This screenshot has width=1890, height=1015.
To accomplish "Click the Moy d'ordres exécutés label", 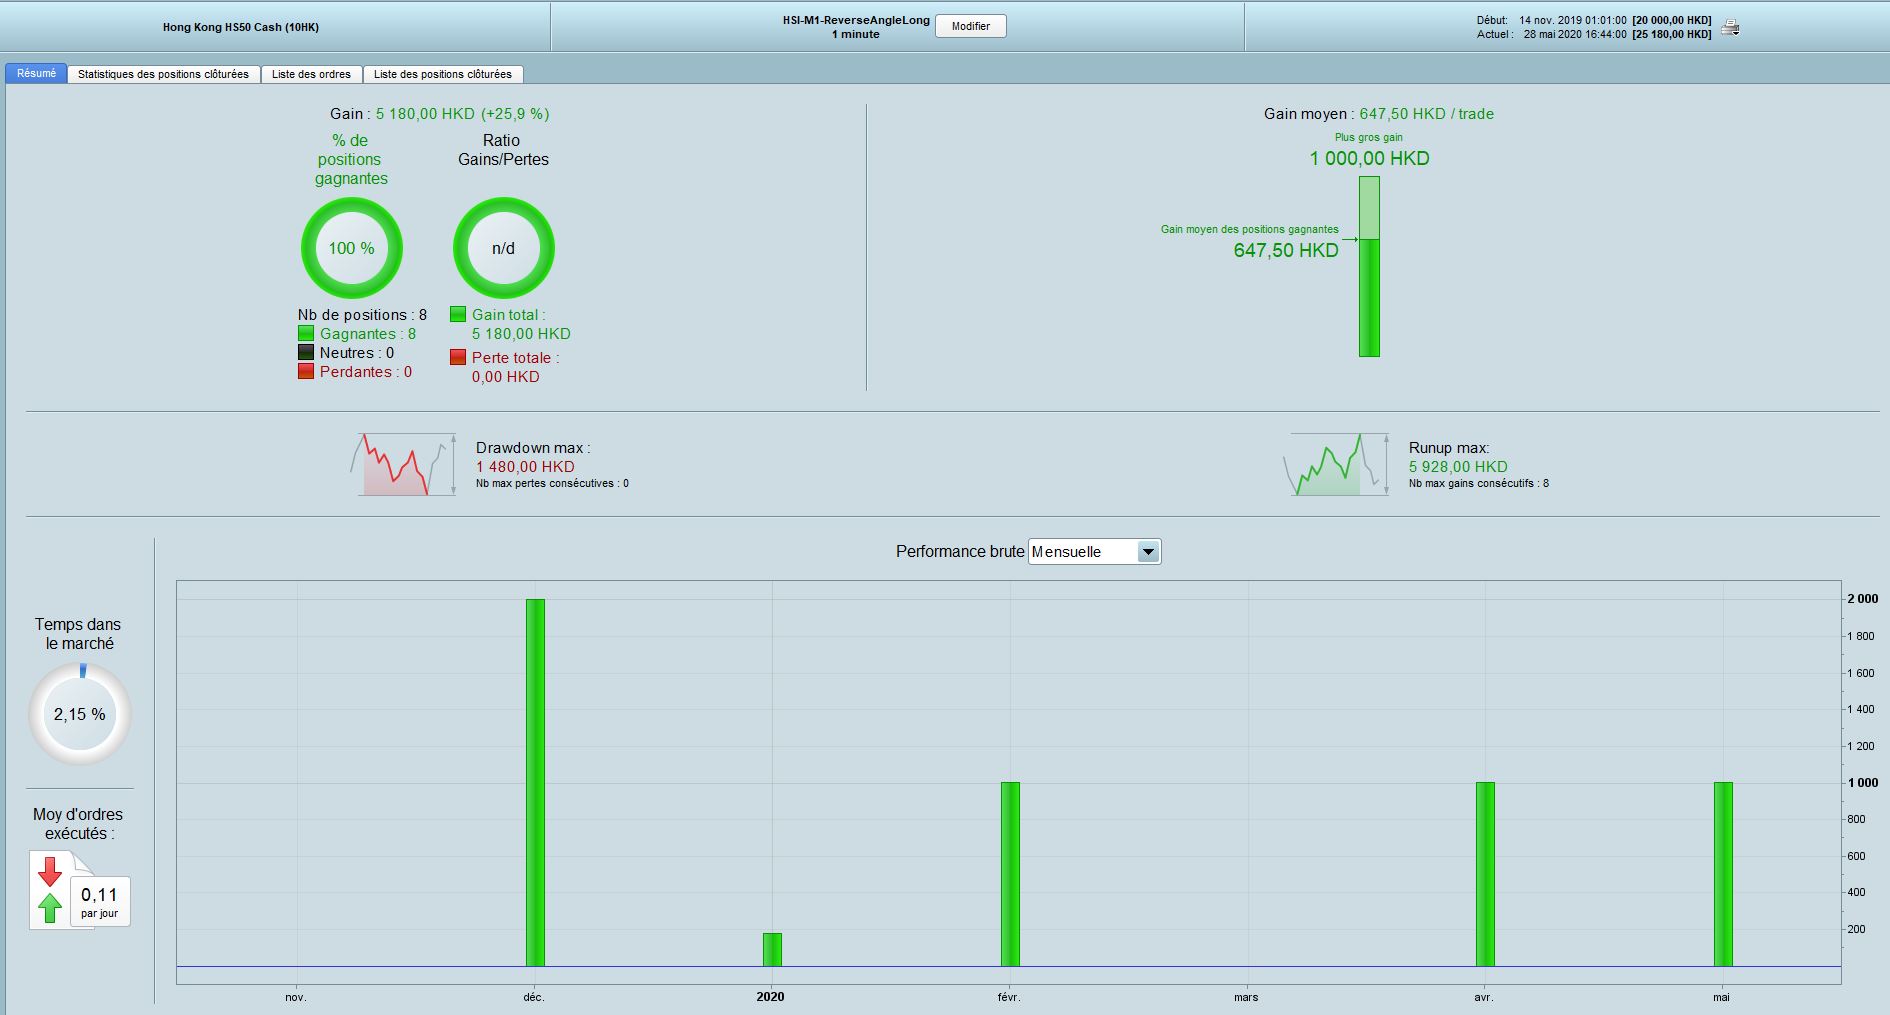I will click(x=78, y=824).
